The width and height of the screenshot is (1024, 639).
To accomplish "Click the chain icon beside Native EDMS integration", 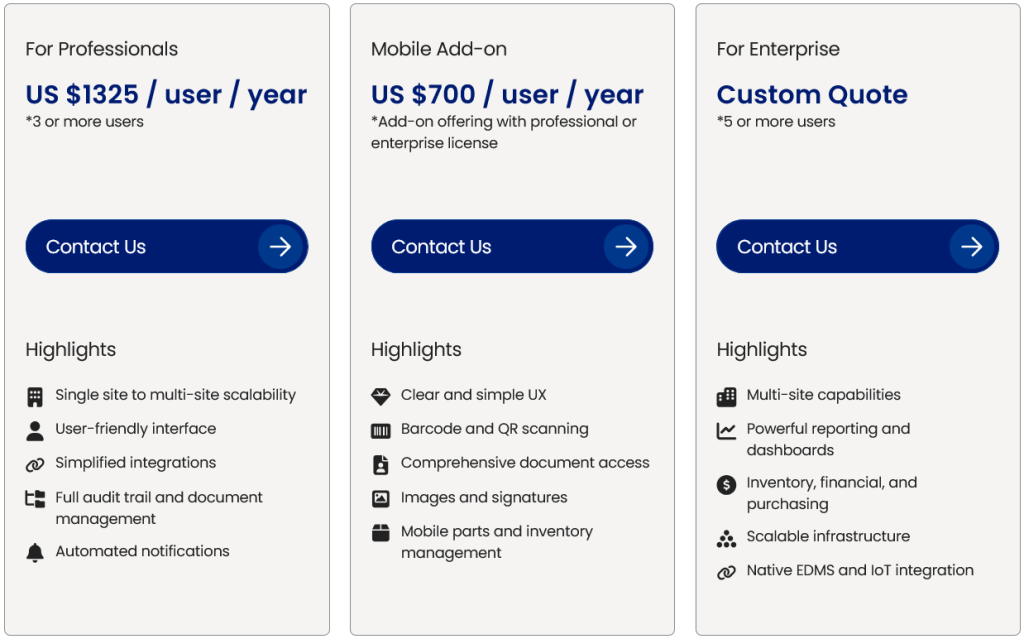I will point(727,571).
